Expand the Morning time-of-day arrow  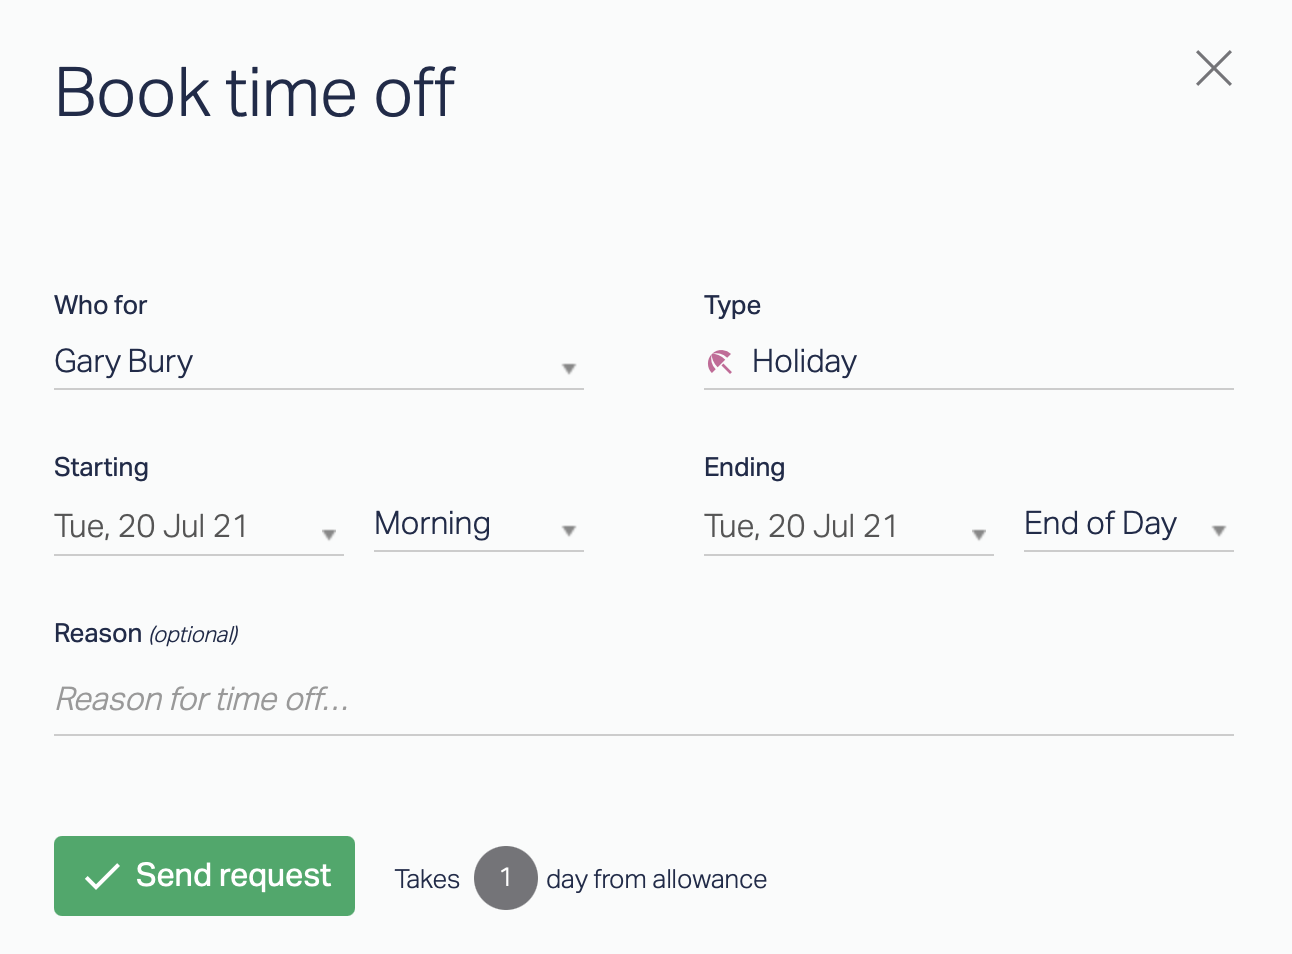pos(568,531)
